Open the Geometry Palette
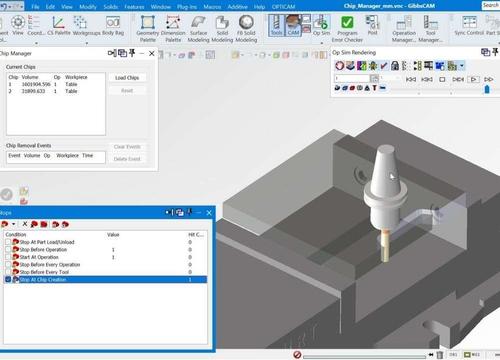The image size is (500, 360). (x=148, y=29)
